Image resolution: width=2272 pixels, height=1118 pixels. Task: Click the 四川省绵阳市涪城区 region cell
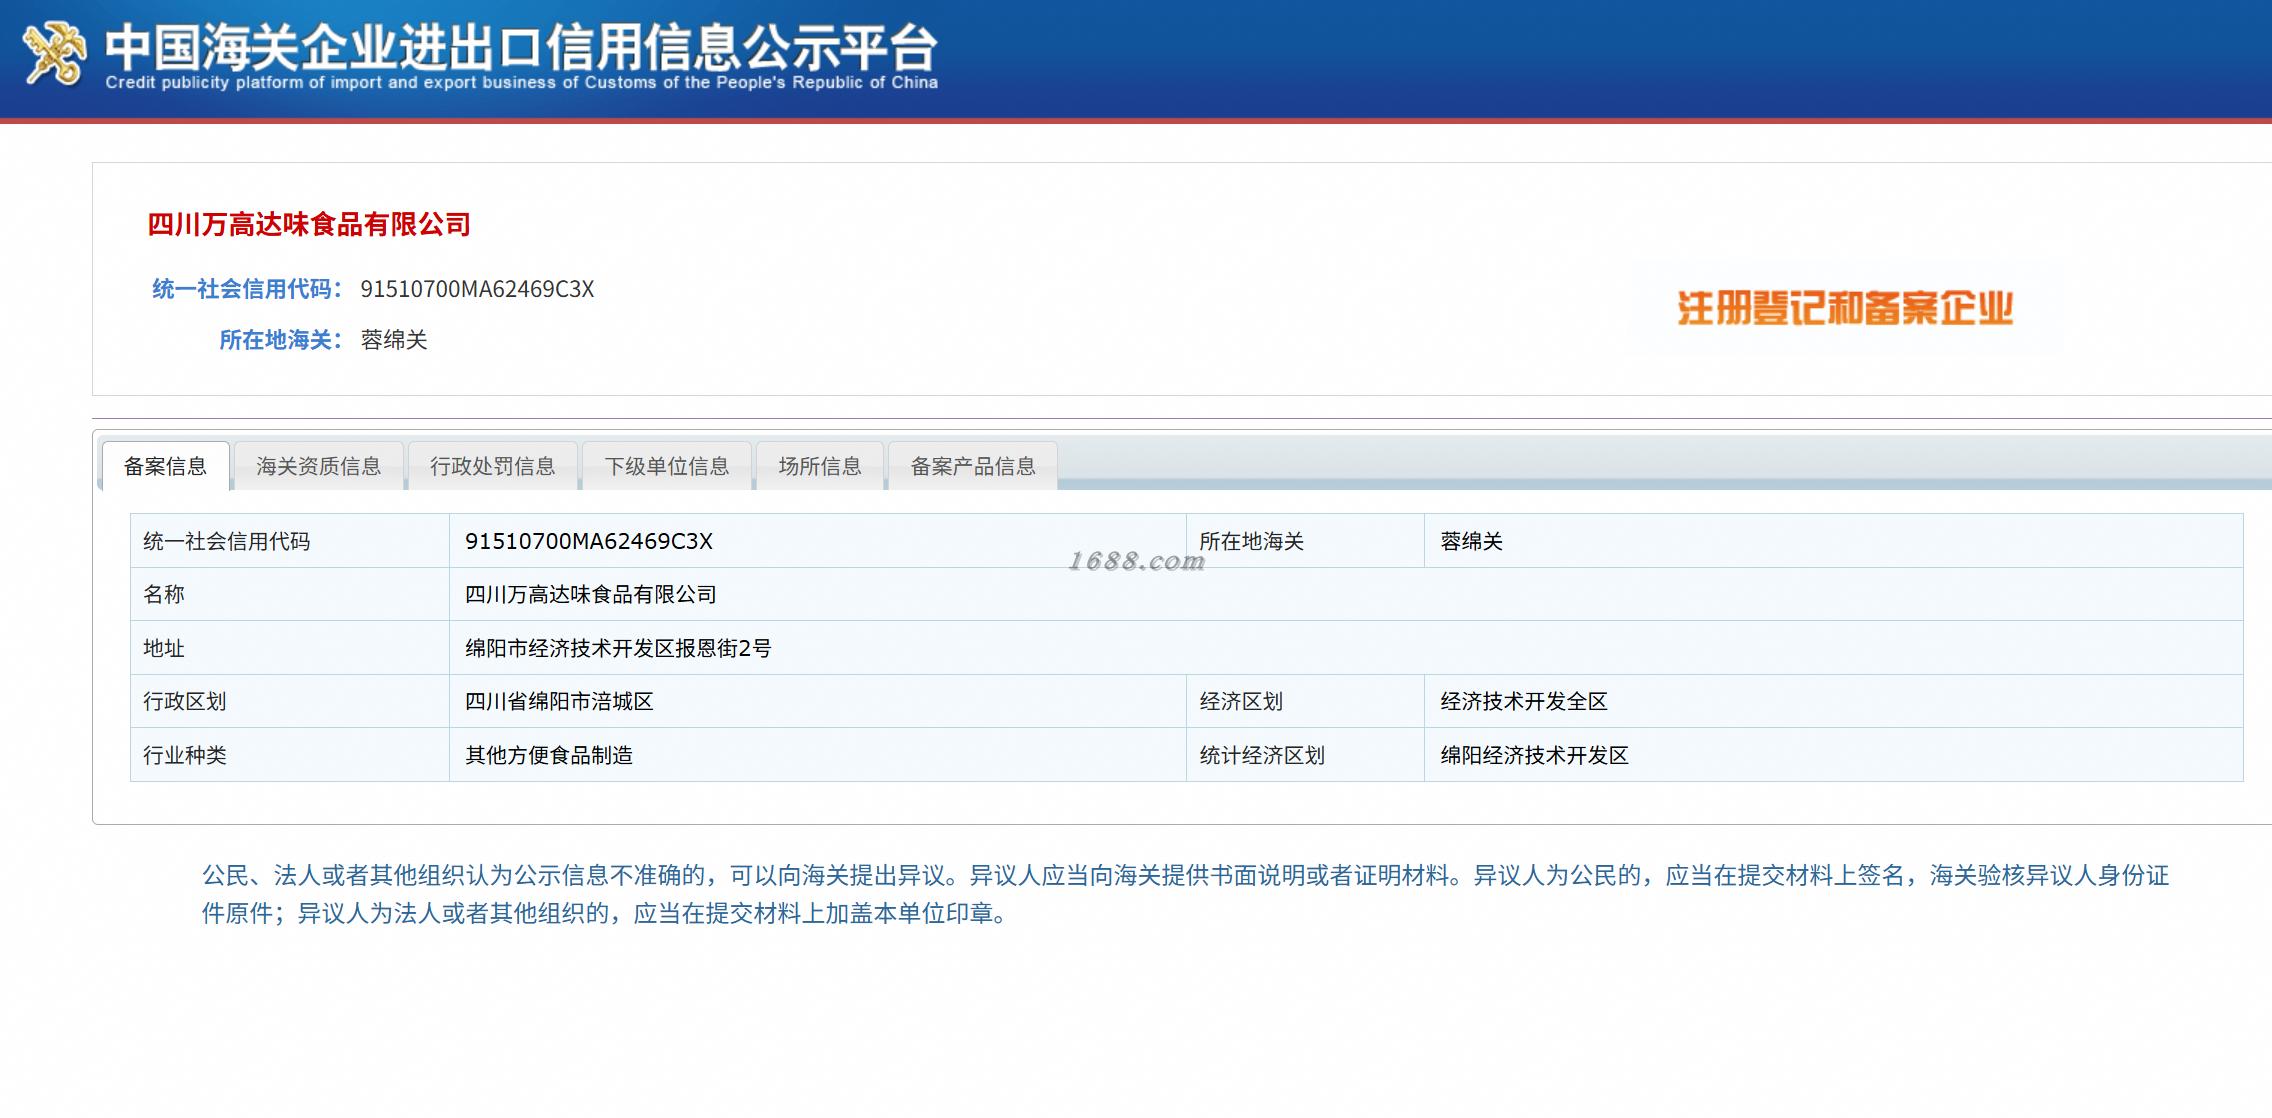(559, 701)
